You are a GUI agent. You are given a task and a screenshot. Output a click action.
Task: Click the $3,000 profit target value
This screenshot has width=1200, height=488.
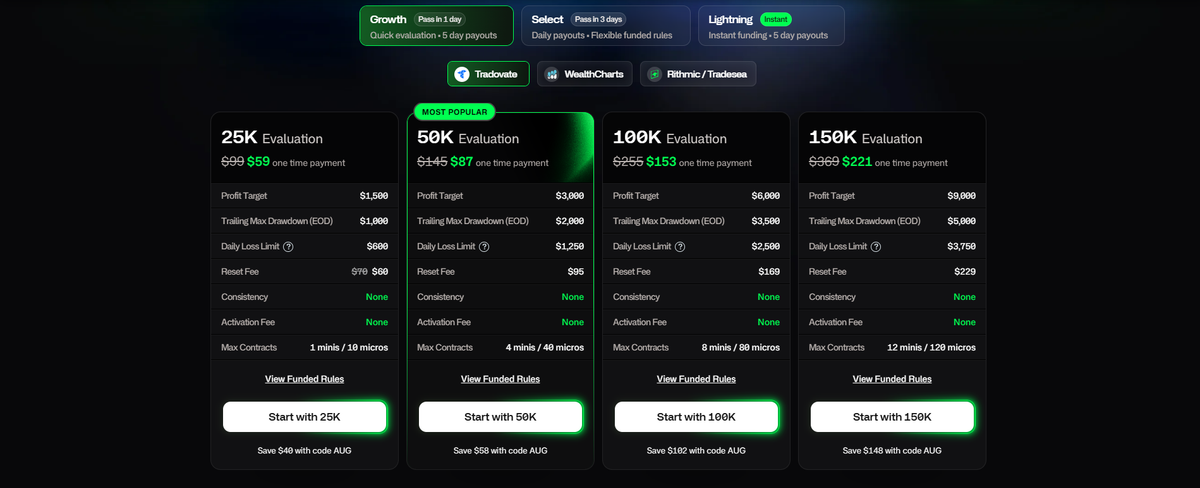pos(570,196)
